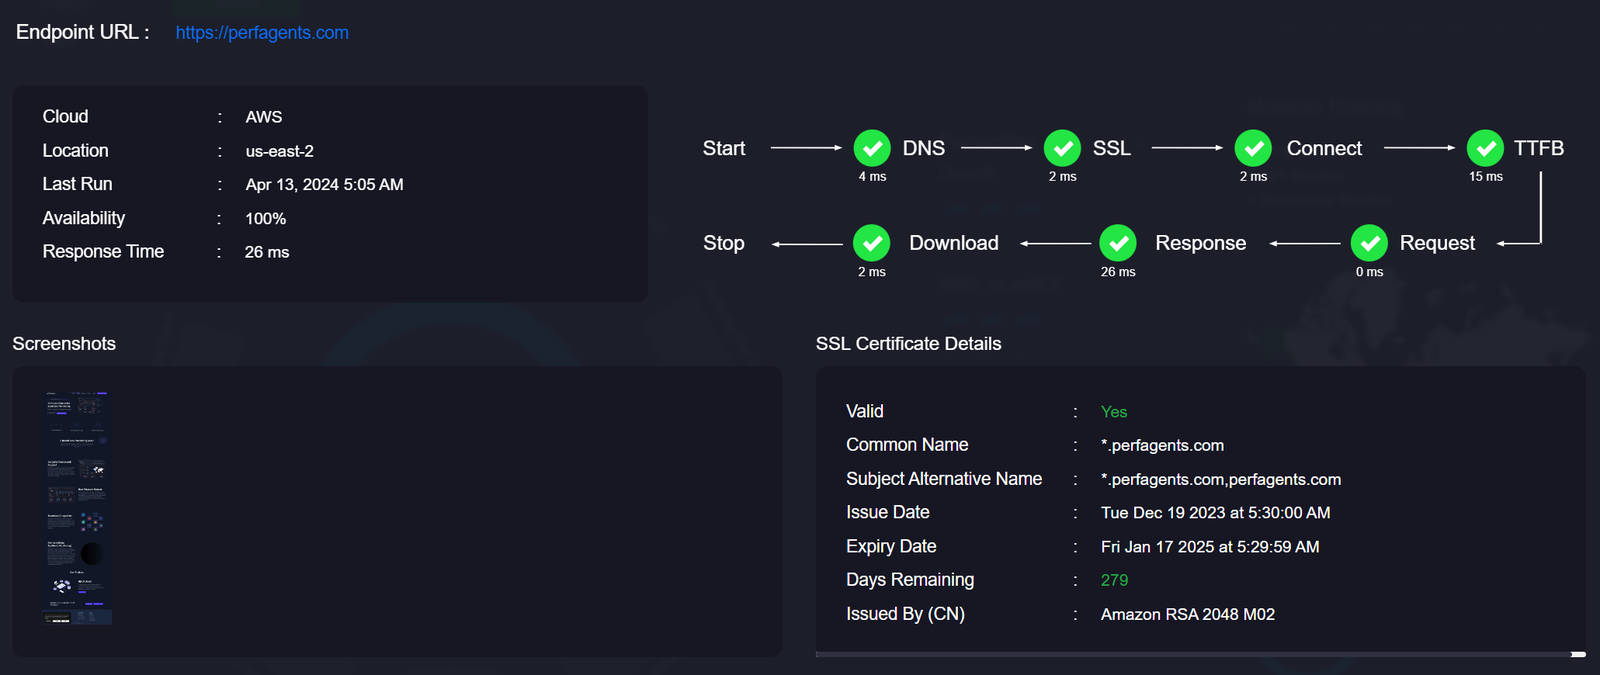Click the Start label in flow
Viewport: 1600px width, 675px height.
pyautogui.click(x=724, y=148)
